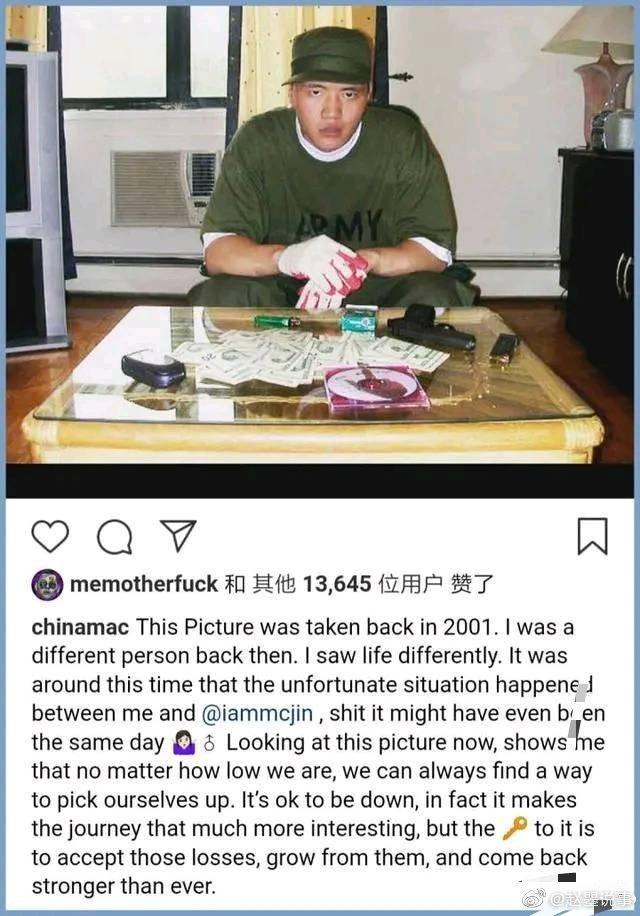
Task: Click the 赞了 text after like count
Action: point(471,584)
